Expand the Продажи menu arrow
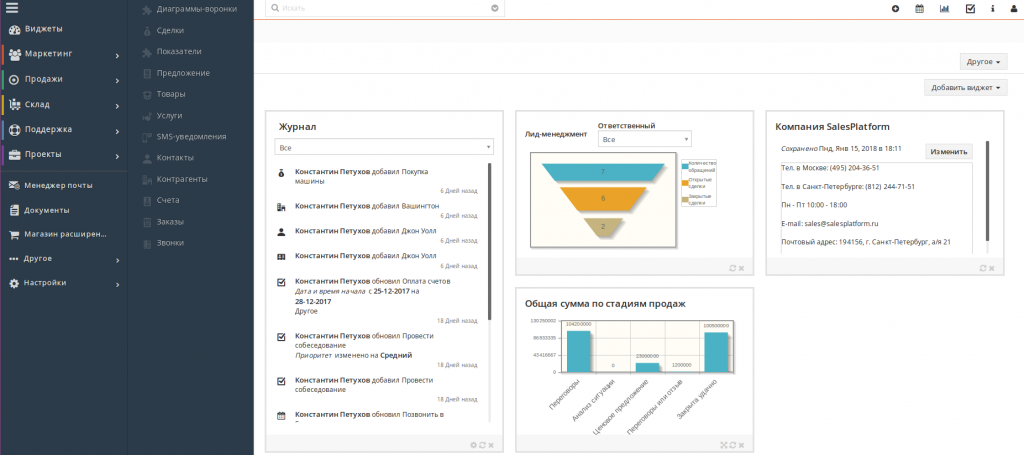 (x=118, y=81)
